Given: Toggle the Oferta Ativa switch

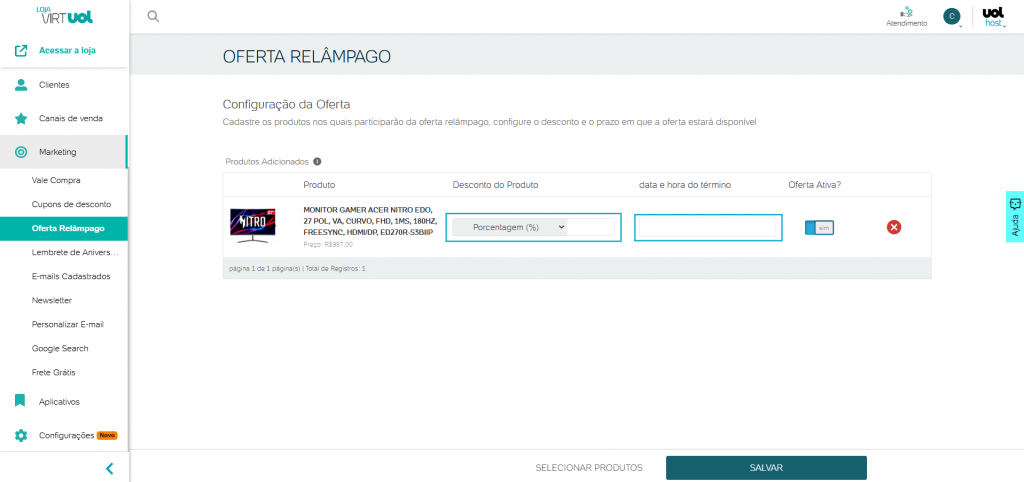Looking at the screenshot, I should [x=819, y=227].
